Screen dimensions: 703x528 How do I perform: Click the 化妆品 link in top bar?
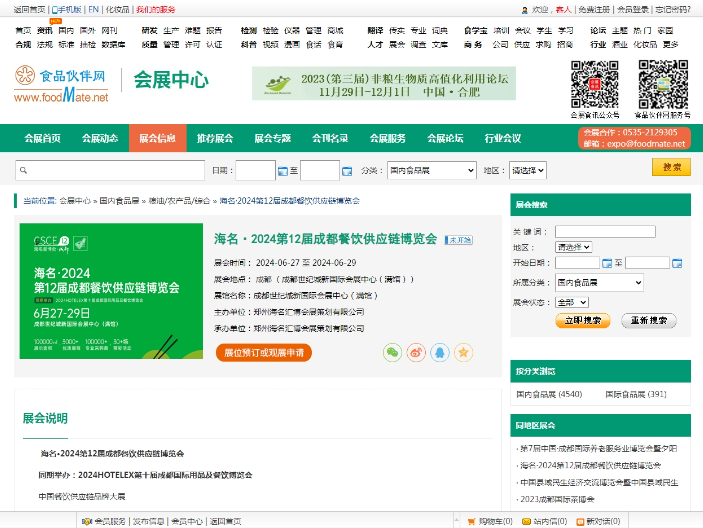click(x=117, y=9)
